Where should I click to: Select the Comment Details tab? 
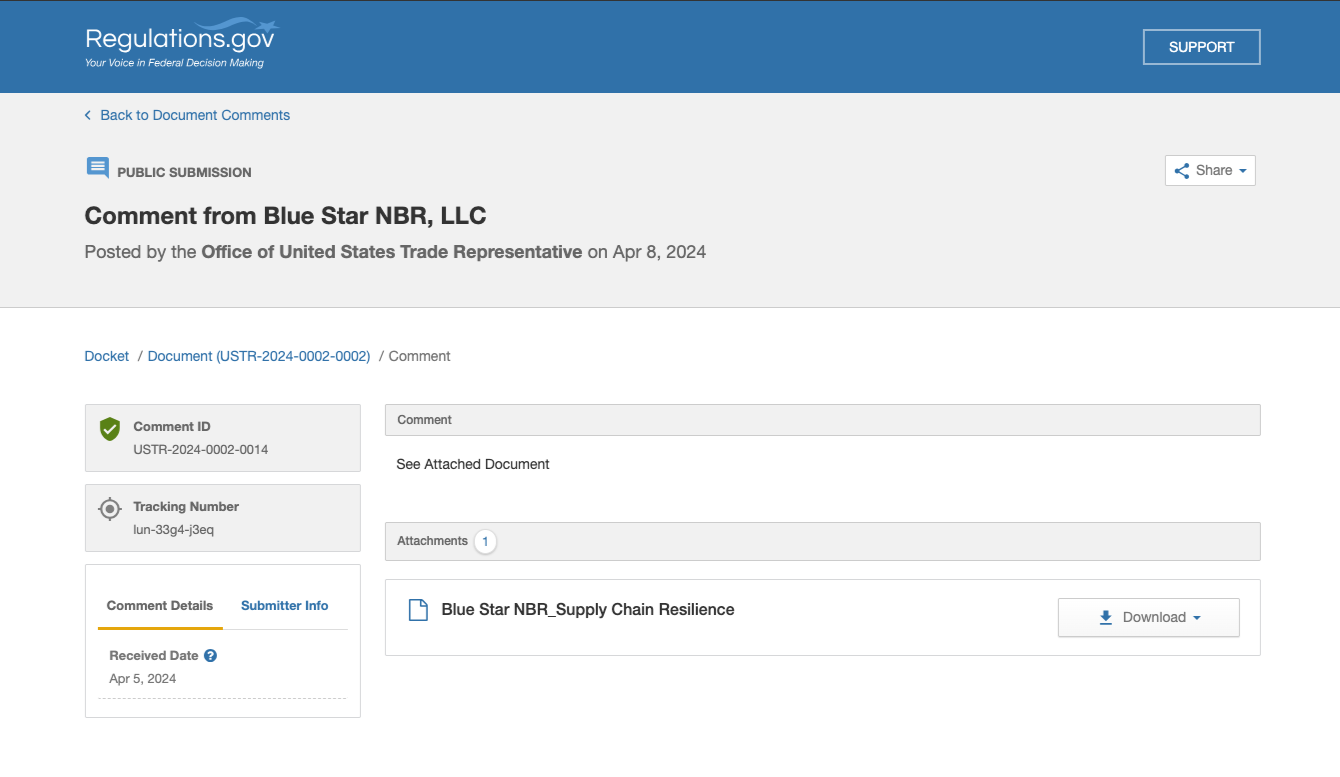[160, 605]
